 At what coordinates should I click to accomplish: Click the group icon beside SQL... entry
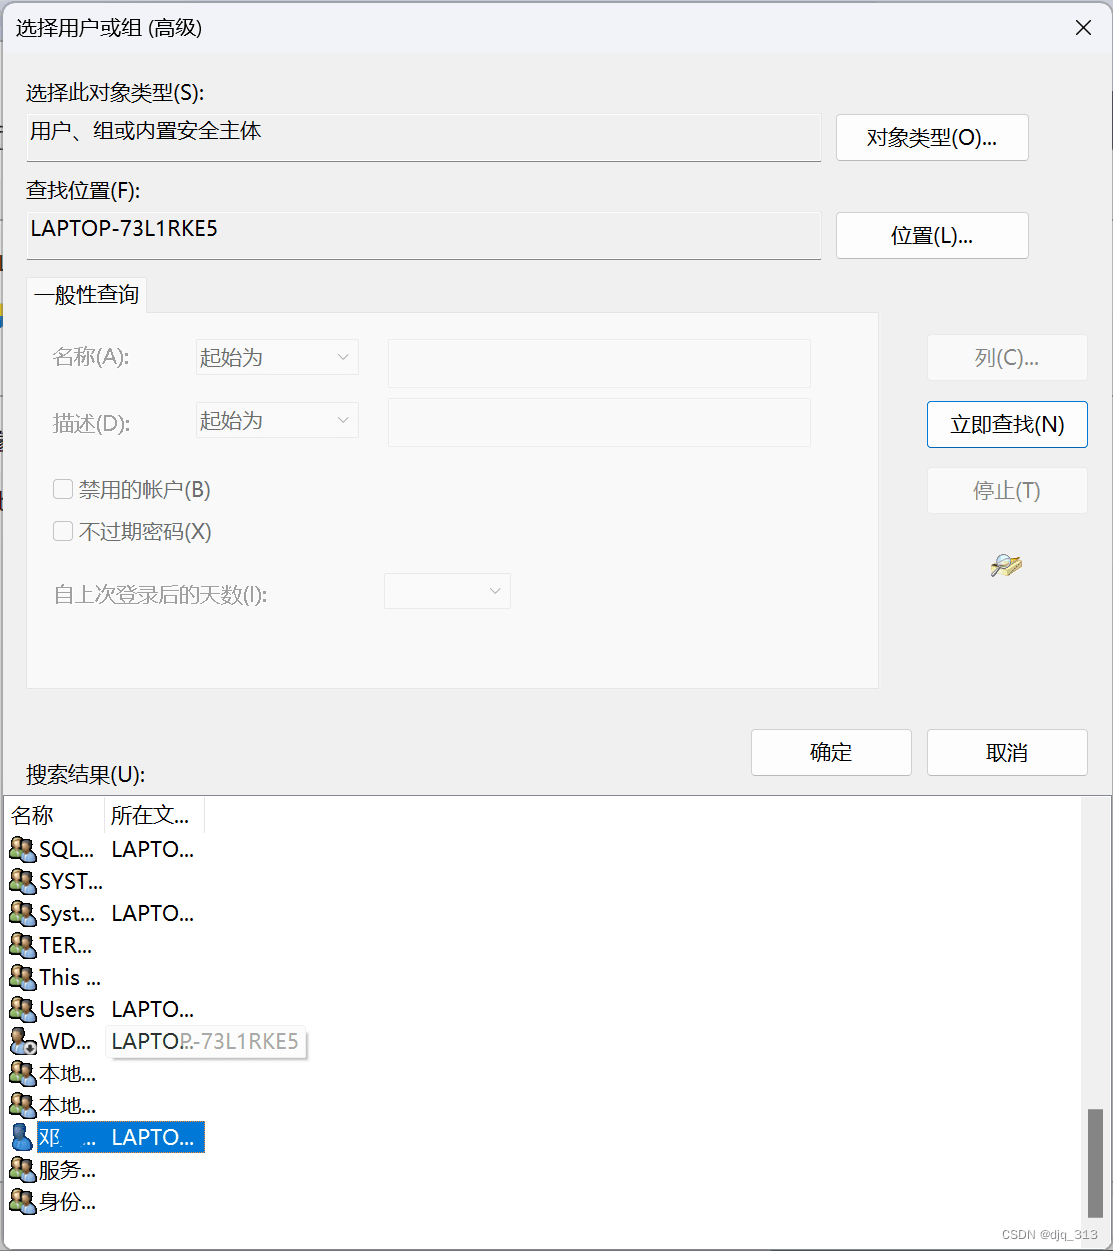(x=22, y=849)
